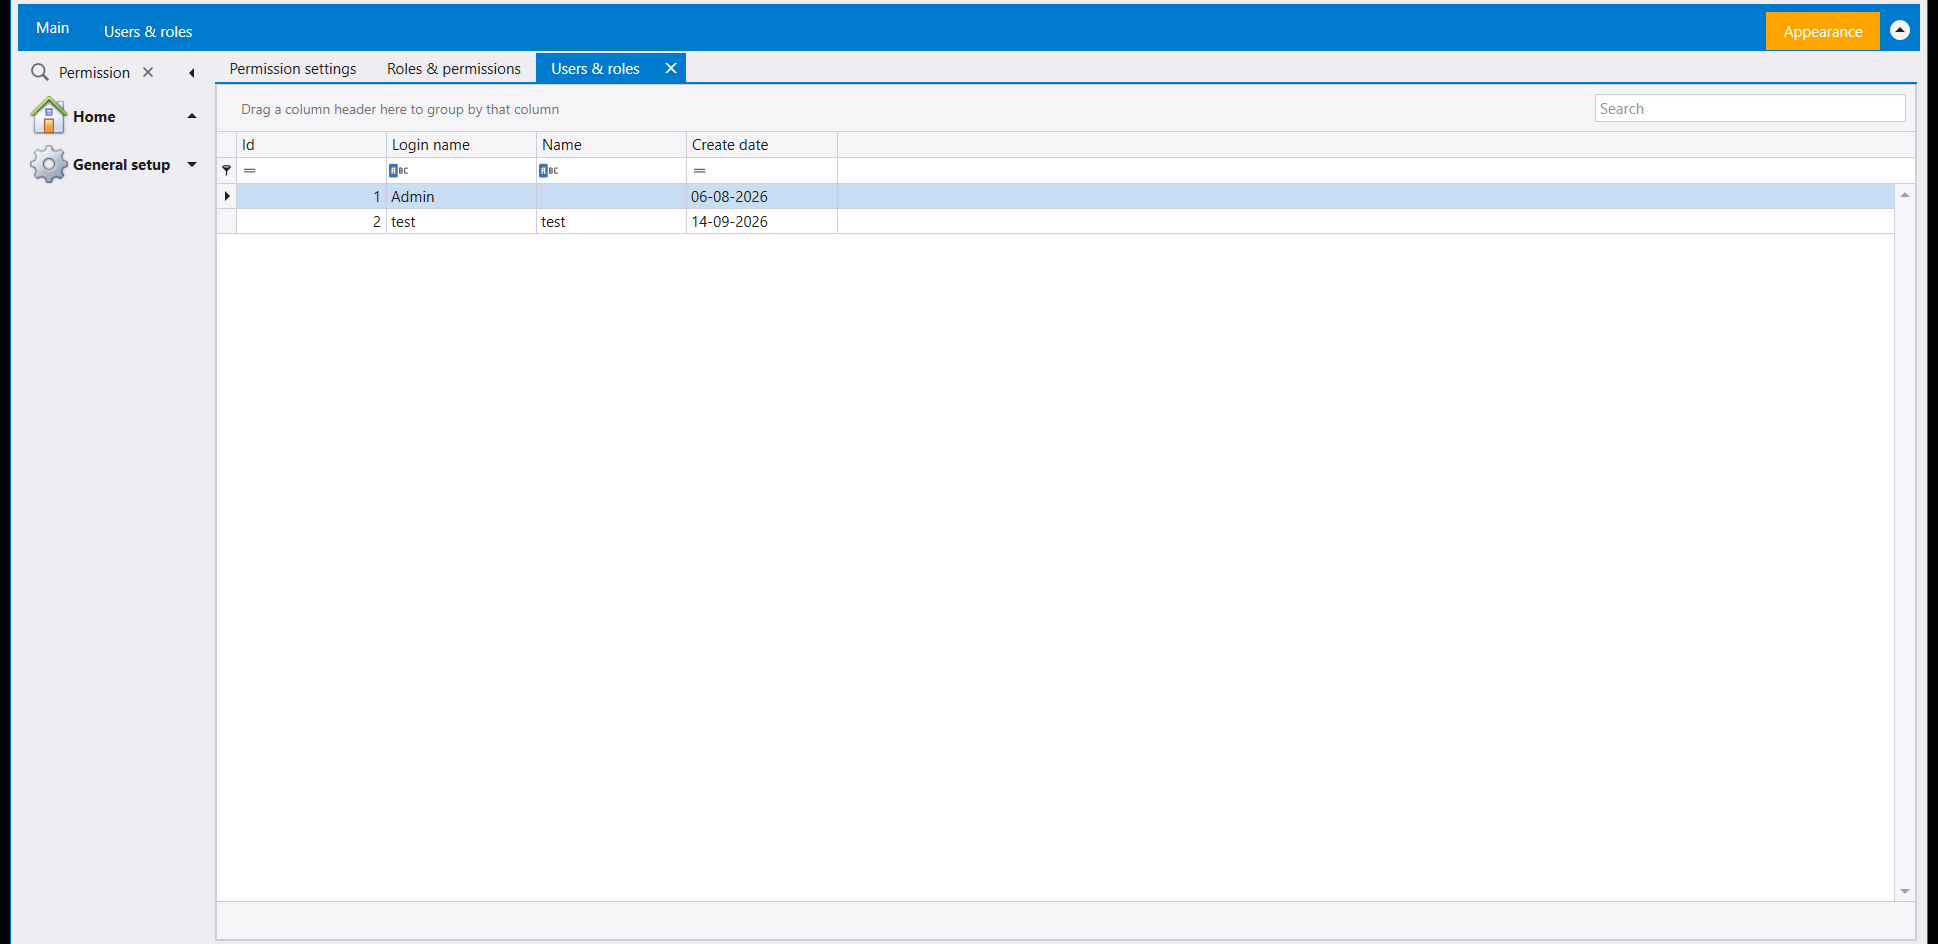Expand the General setup dropdown arrow
Screen dimensions: 1938x944
(191, 164)
